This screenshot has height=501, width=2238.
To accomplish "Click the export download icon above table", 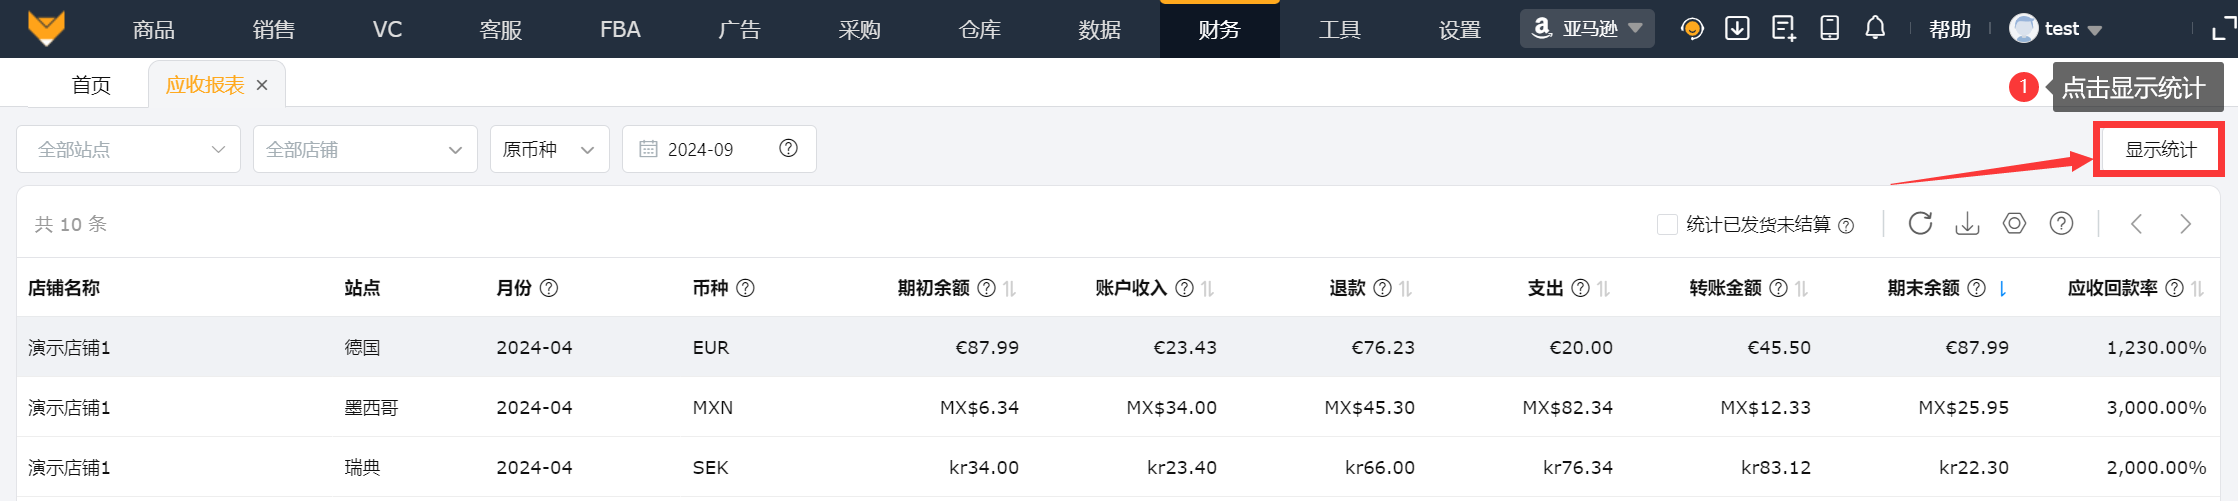I will (x=1967, y=223).
